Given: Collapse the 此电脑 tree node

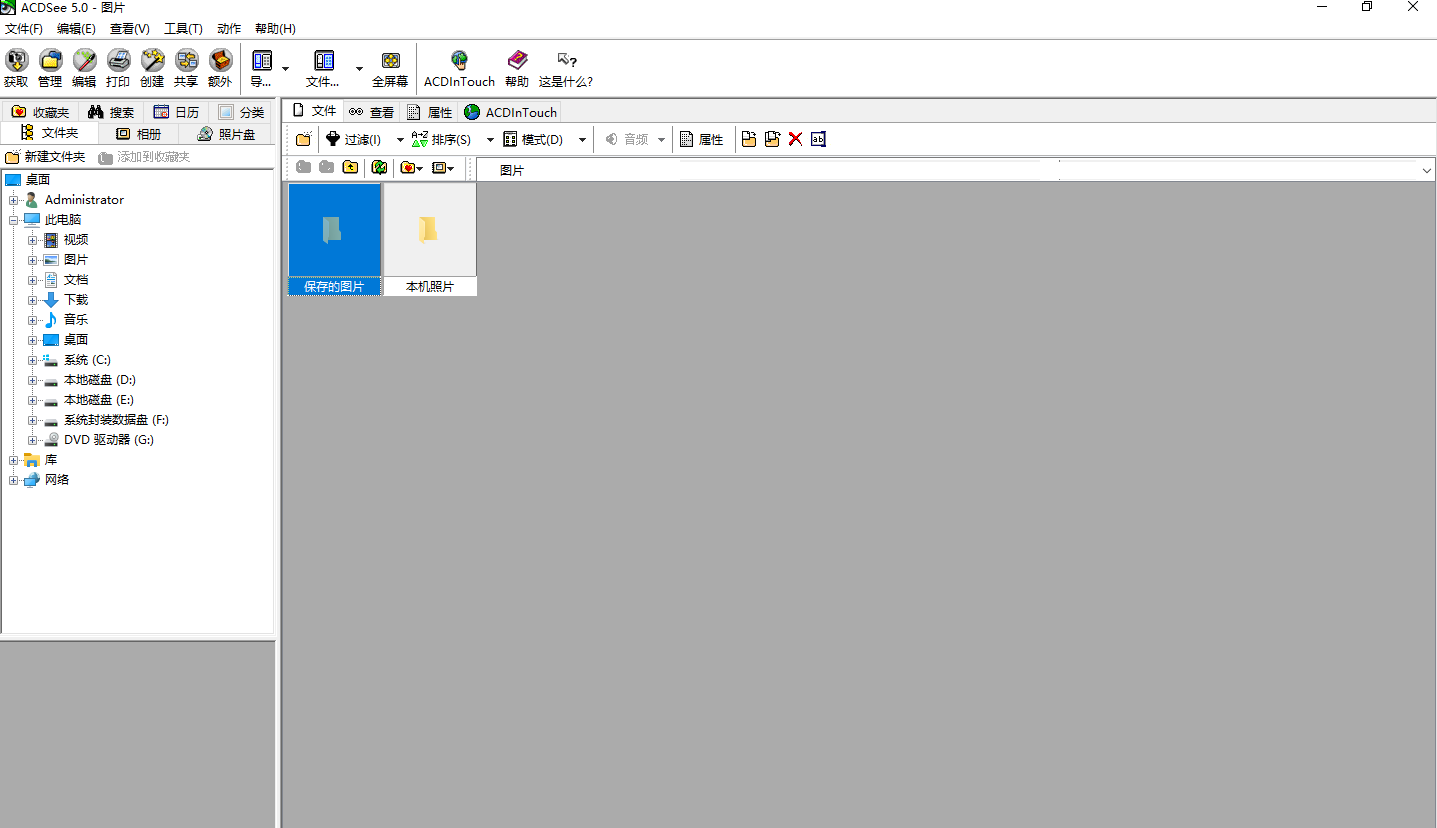Looking at the screenshot, I should point(14,220).
